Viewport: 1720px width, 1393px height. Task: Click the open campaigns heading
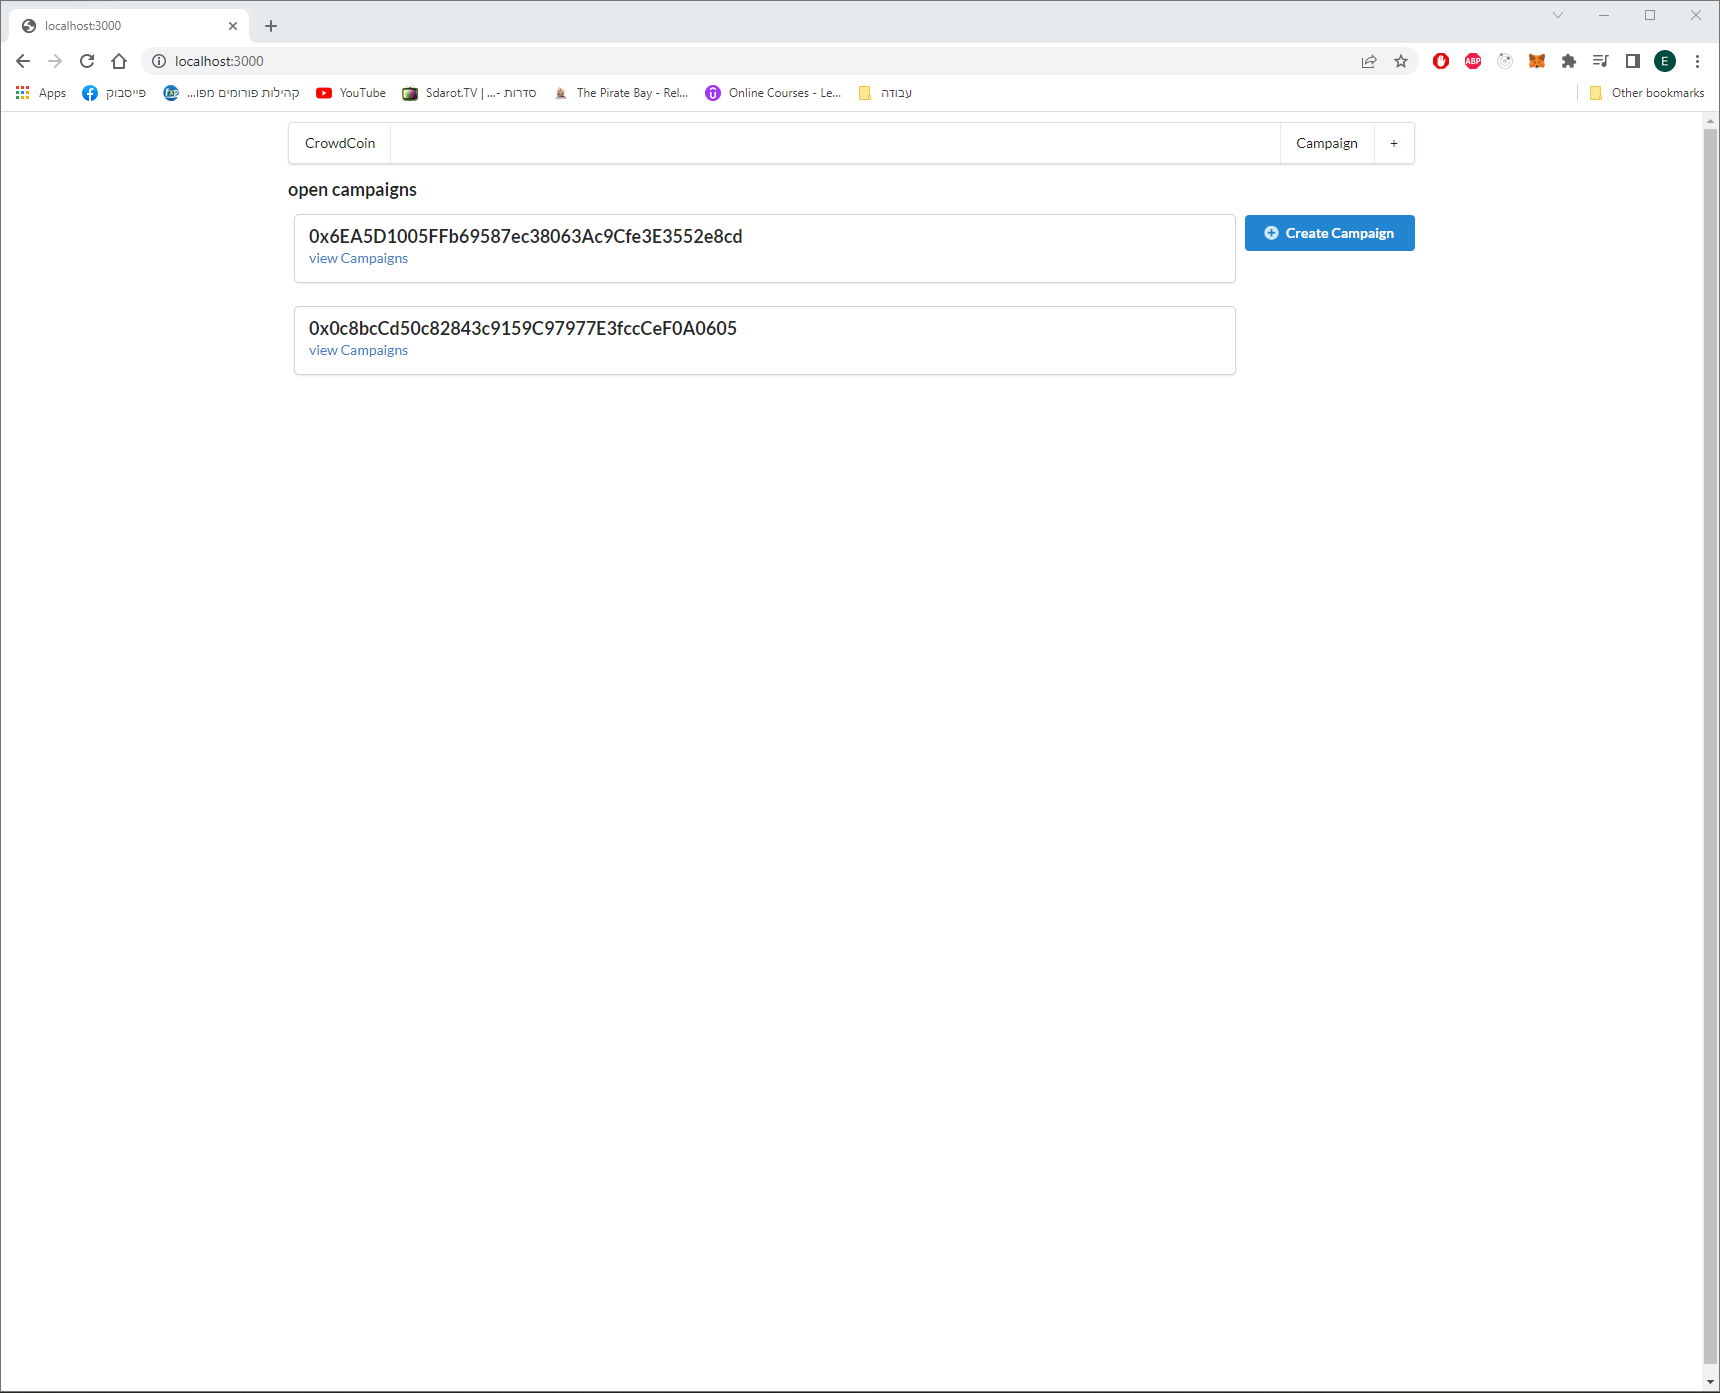tap(352, 190)
